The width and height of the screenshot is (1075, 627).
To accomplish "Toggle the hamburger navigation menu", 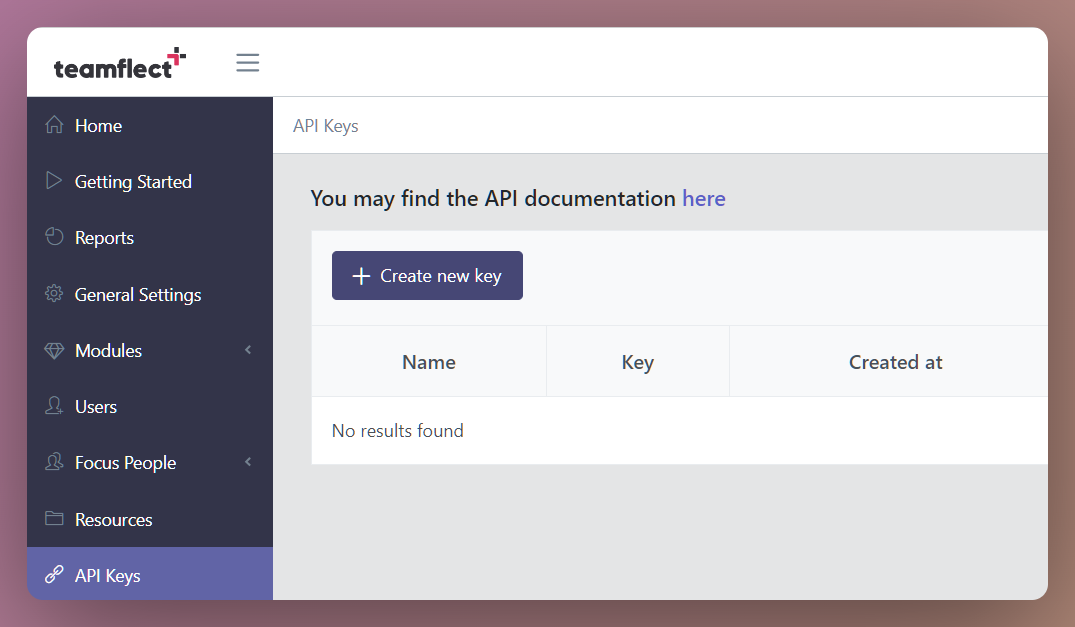I will [248, 62].
